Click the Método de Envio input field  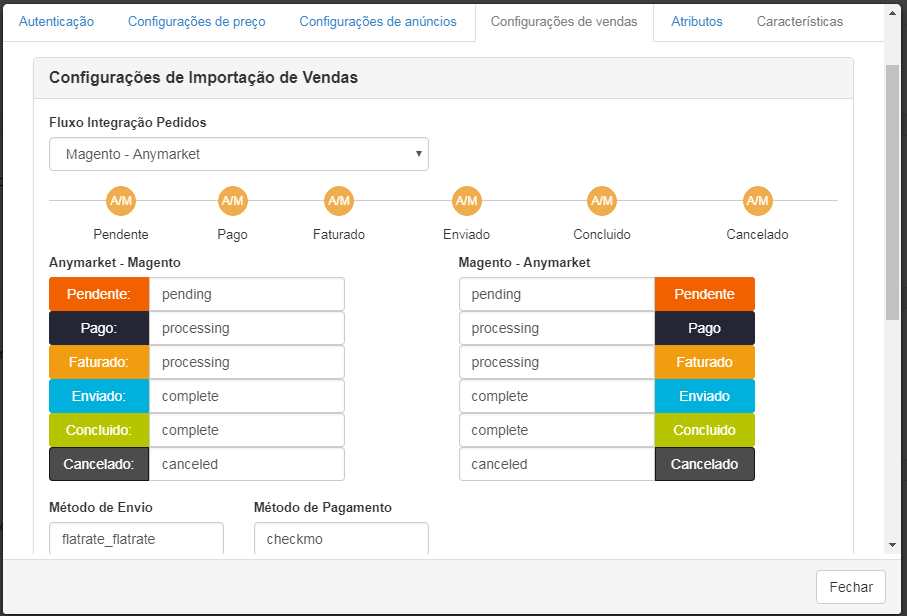(x=137, y=538)
